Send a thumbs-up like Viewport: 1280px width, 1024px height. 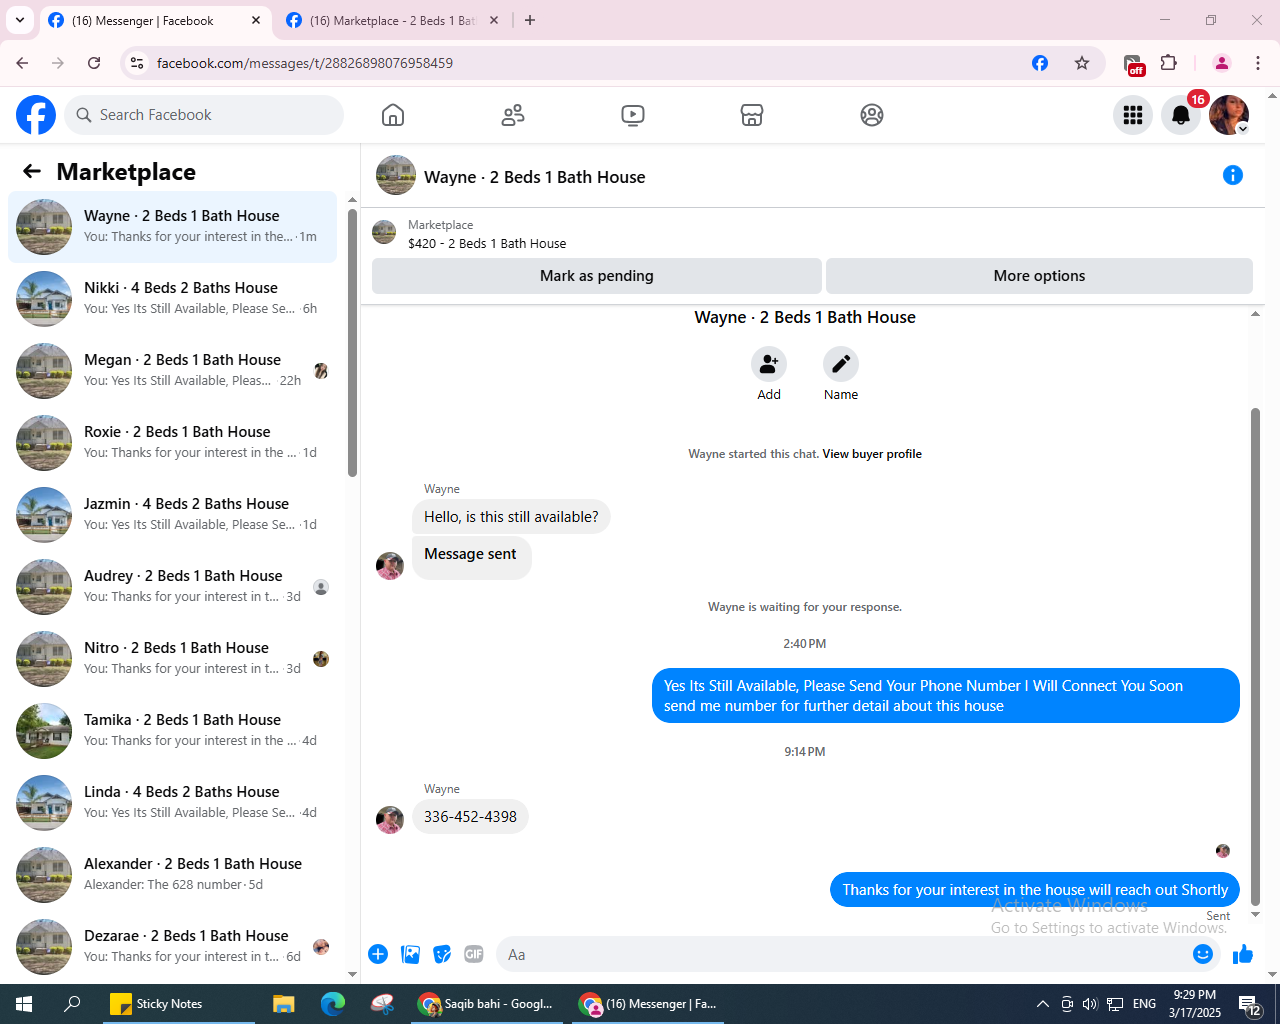1243,954
